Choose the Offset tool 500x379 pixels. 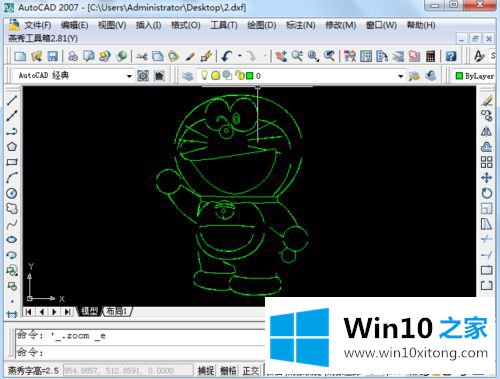coord(487,147)
